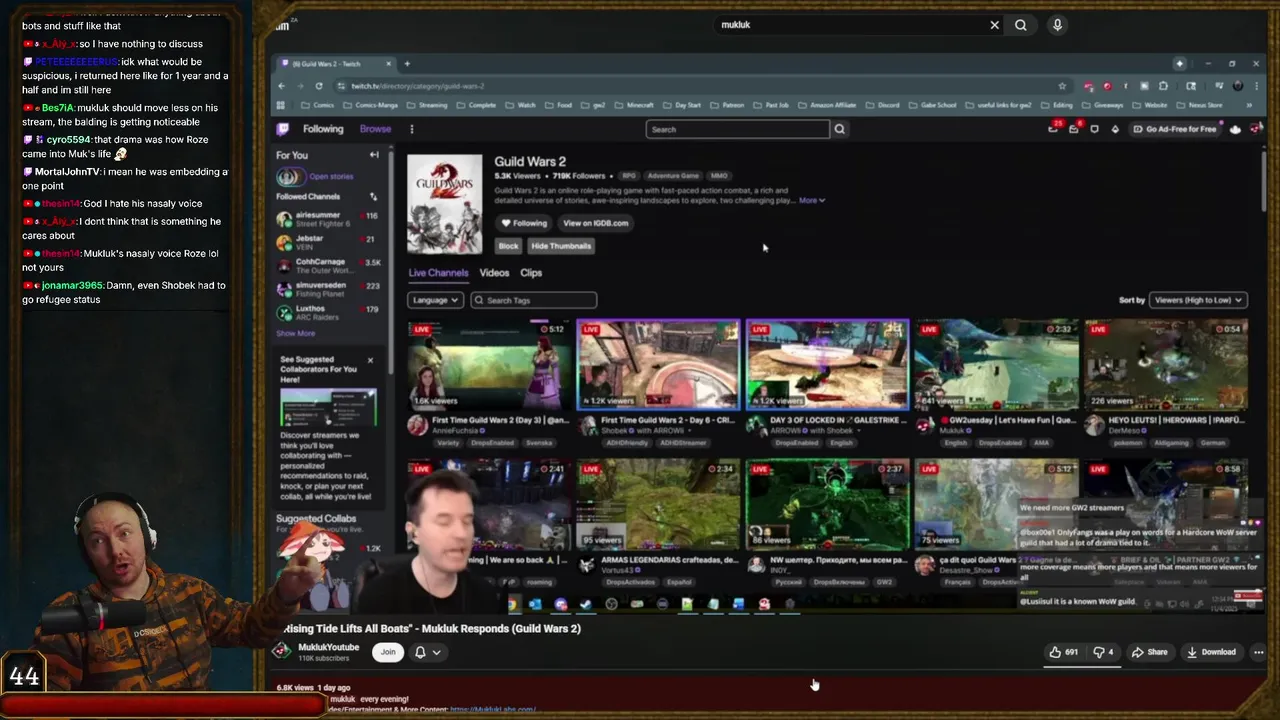Focus the Search Tags input field
This screenshot has height=720, width=1280.
coord(533,300)
